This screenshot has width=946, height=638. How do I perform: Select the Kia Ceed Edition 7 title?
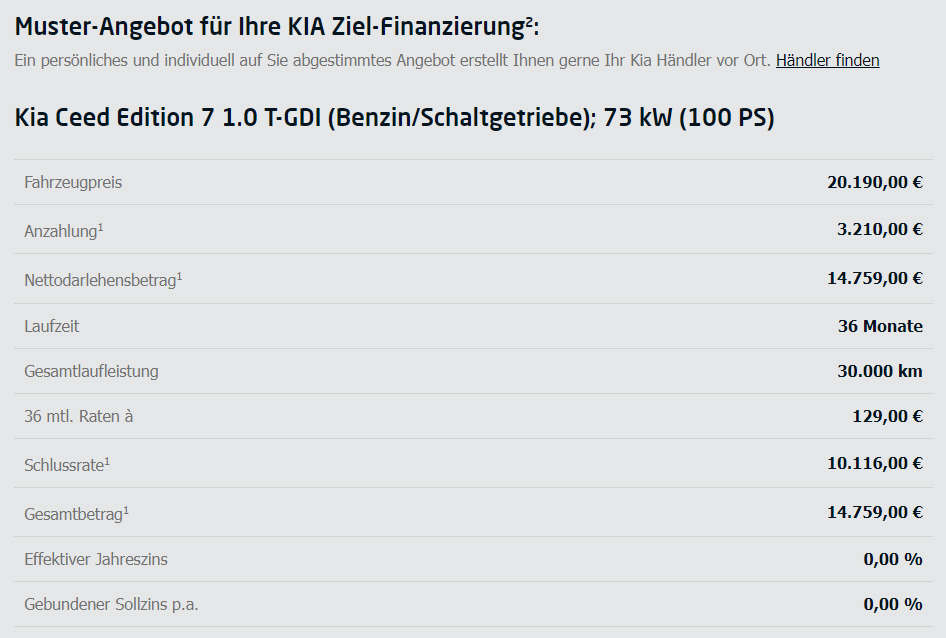[x=394, y=118]
